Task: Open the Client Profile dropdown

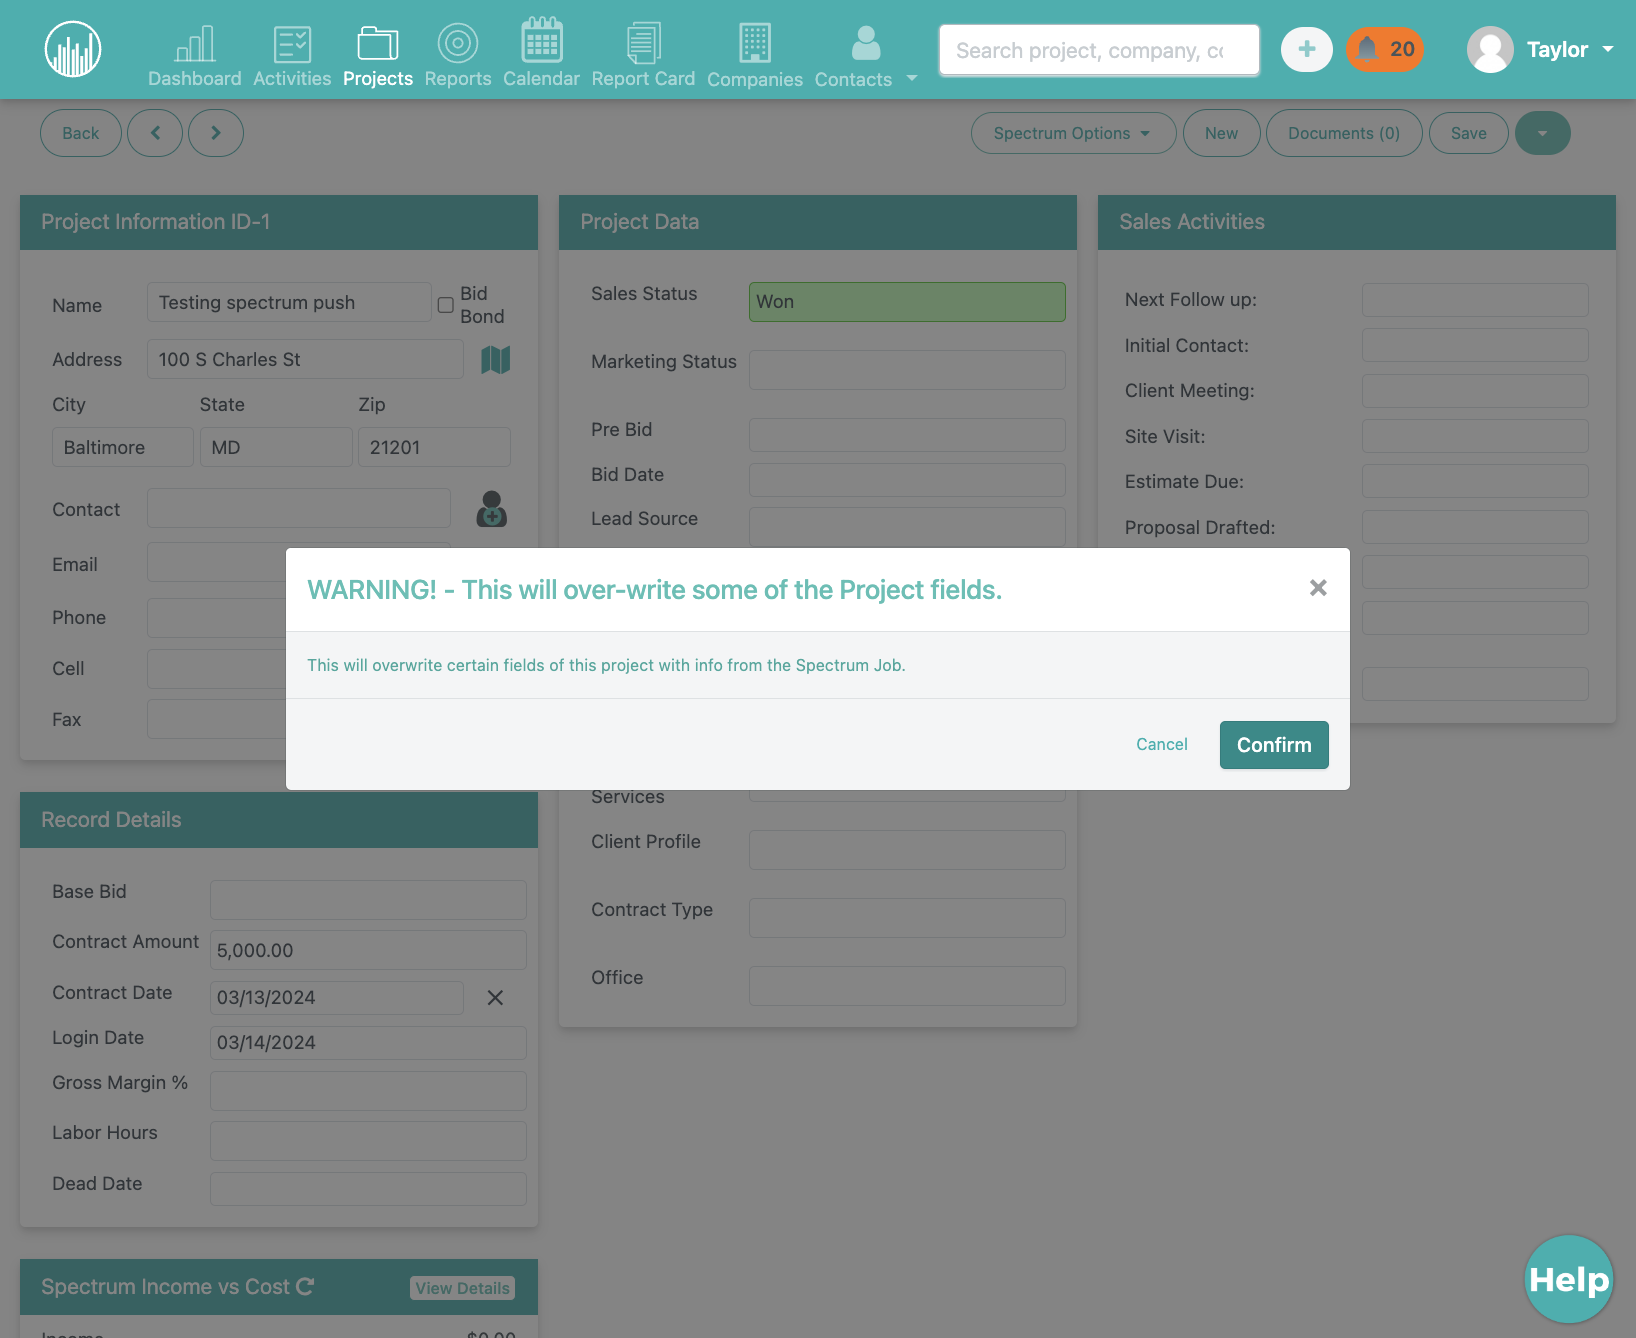Action: point(907,850)
